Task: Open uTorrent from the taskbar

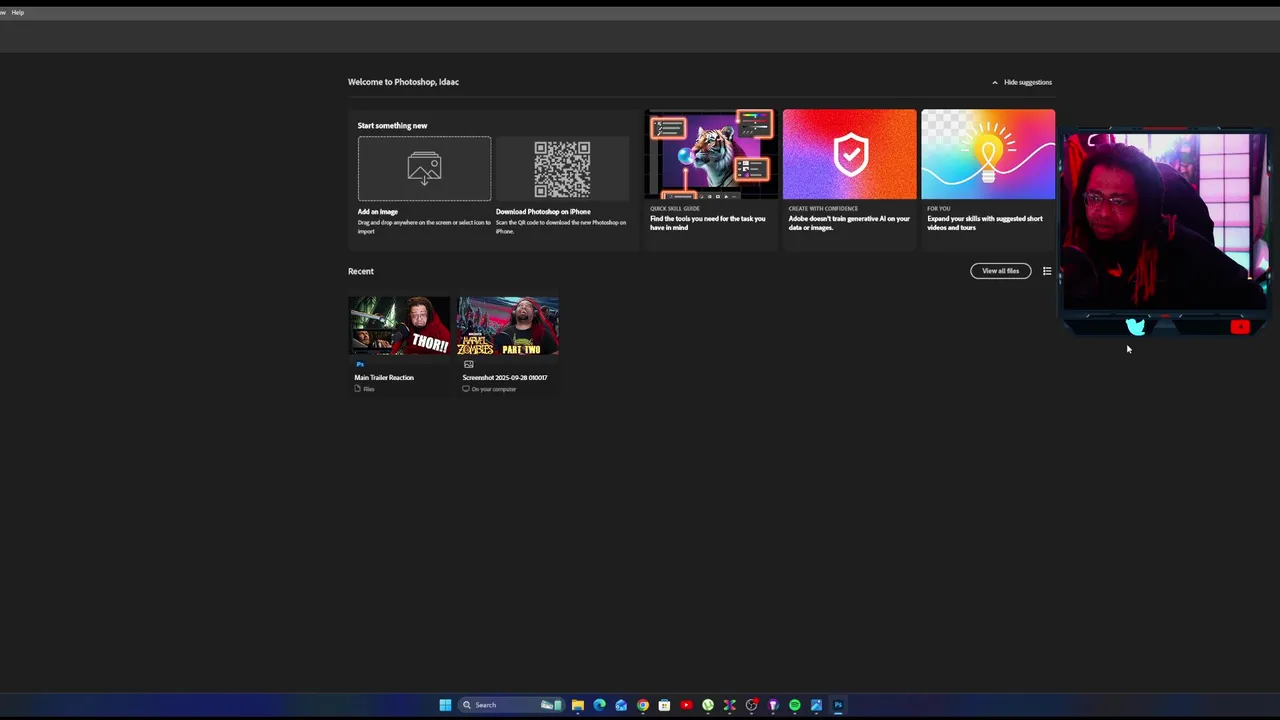Action: pos(708,705)
